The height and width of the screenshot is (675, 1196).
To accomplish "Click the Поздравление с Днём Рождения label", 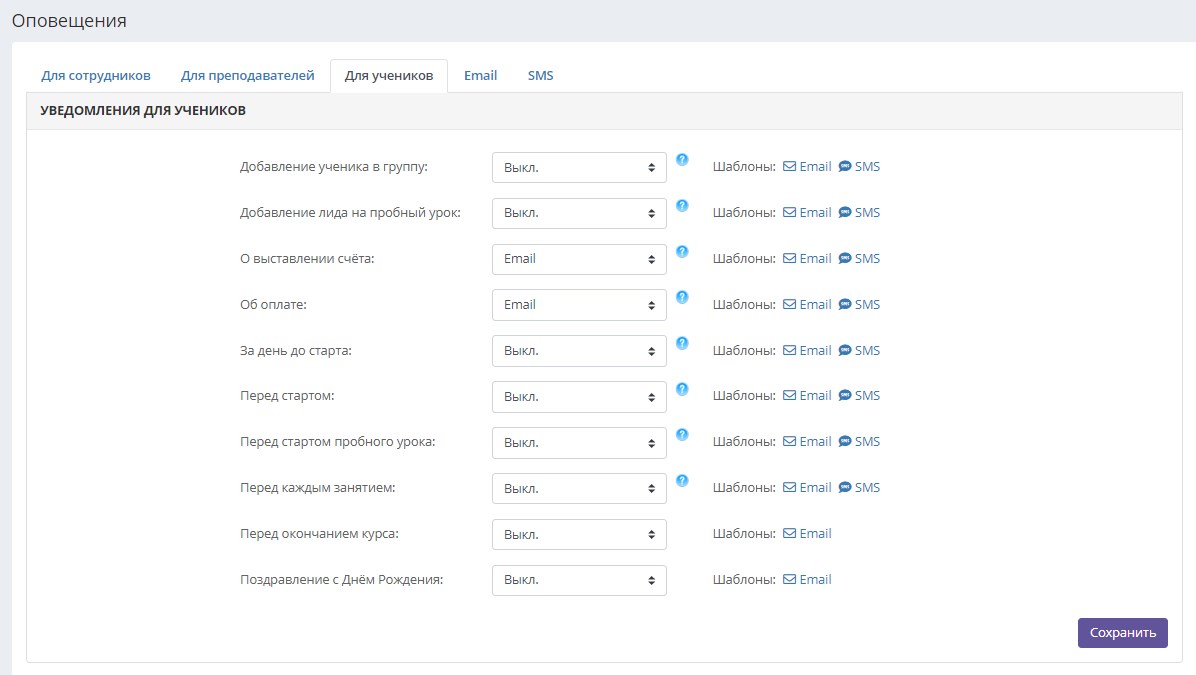I will point(342,580).
